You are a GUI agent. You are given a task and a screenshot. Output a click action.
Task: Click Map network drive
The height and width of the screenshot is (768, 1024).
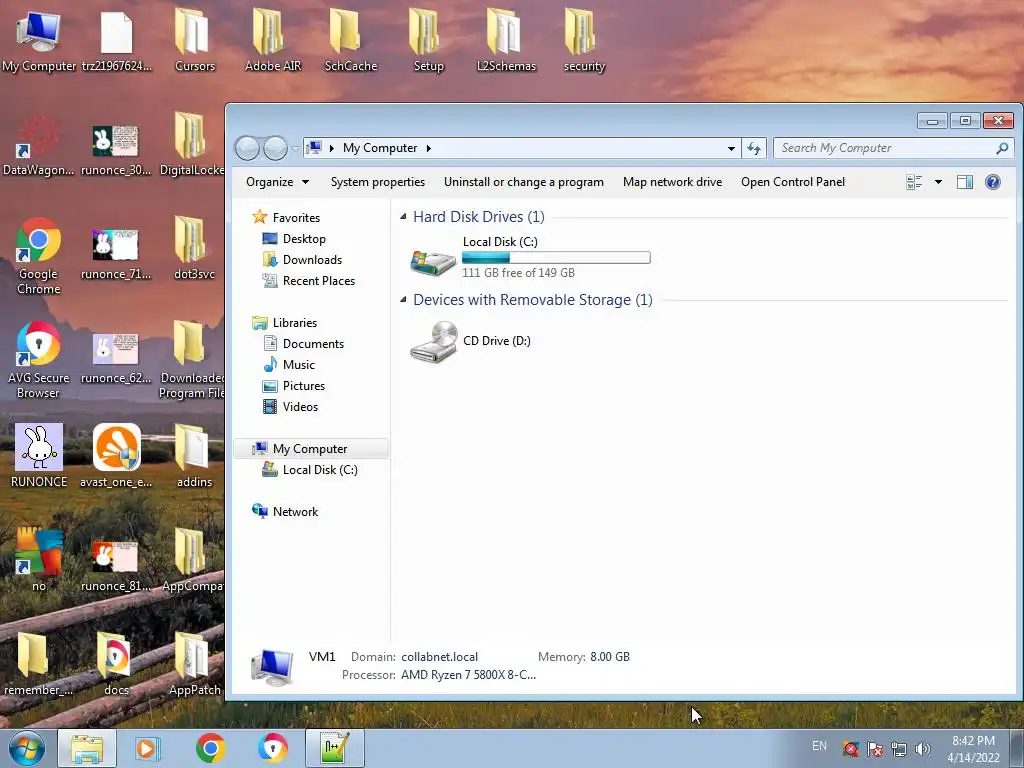(x=672, y=182)
